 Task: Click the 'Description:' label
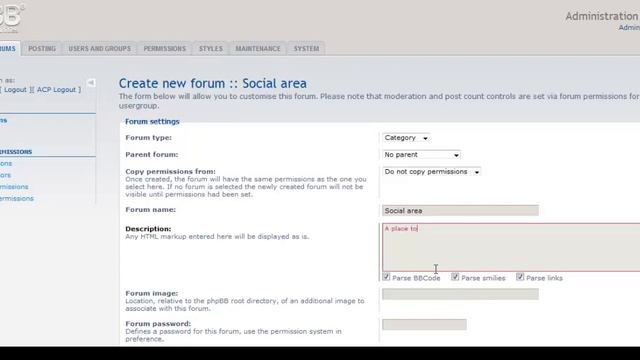click(148, 229)
